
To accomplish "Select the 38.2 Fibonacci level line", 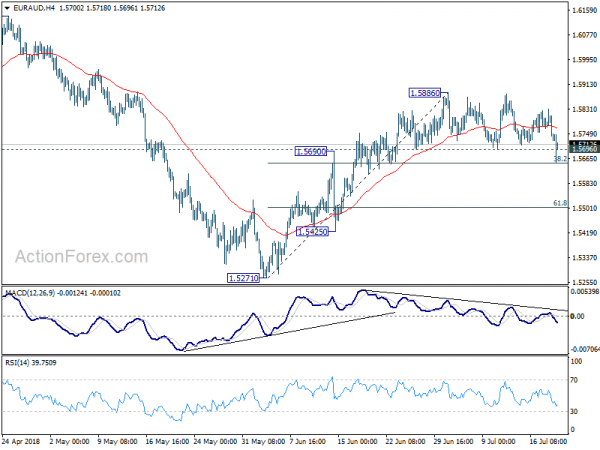I will tap(417, 163).
